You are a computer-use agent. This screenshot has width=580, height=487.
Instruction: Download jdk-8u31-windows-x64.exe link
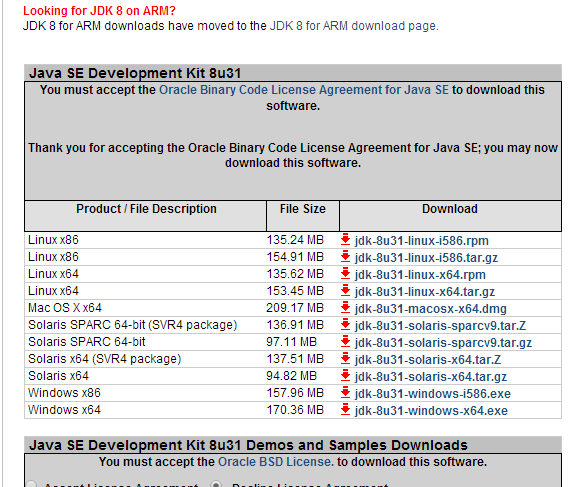click(x=431, y=411)
